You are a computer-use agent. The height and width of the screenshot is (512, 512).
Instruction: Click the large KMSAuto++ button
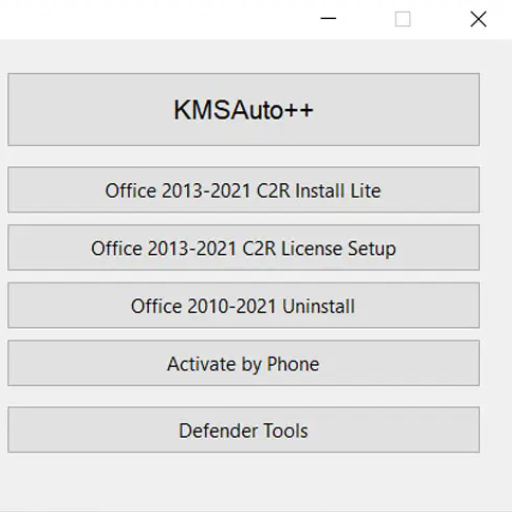coord(244,109)
